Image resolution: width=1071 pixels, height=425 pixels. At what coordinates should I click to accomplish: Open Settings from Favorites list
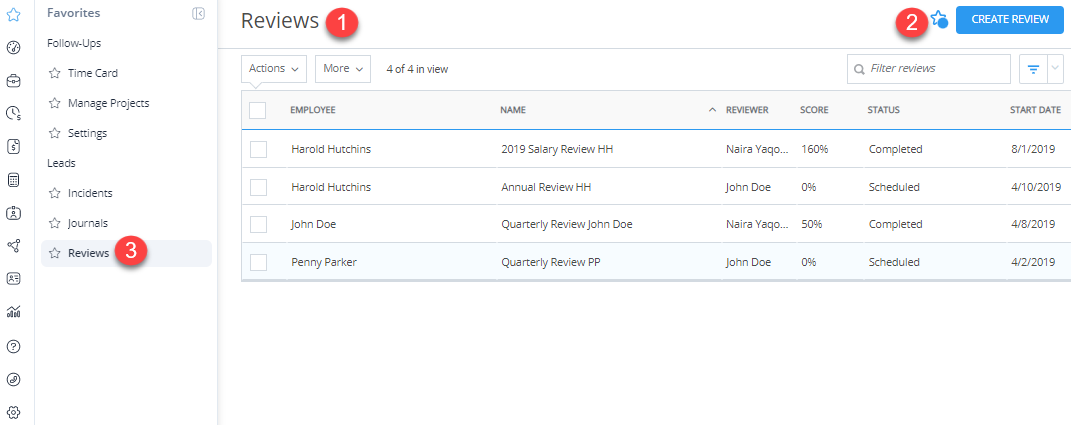(87, 133)
